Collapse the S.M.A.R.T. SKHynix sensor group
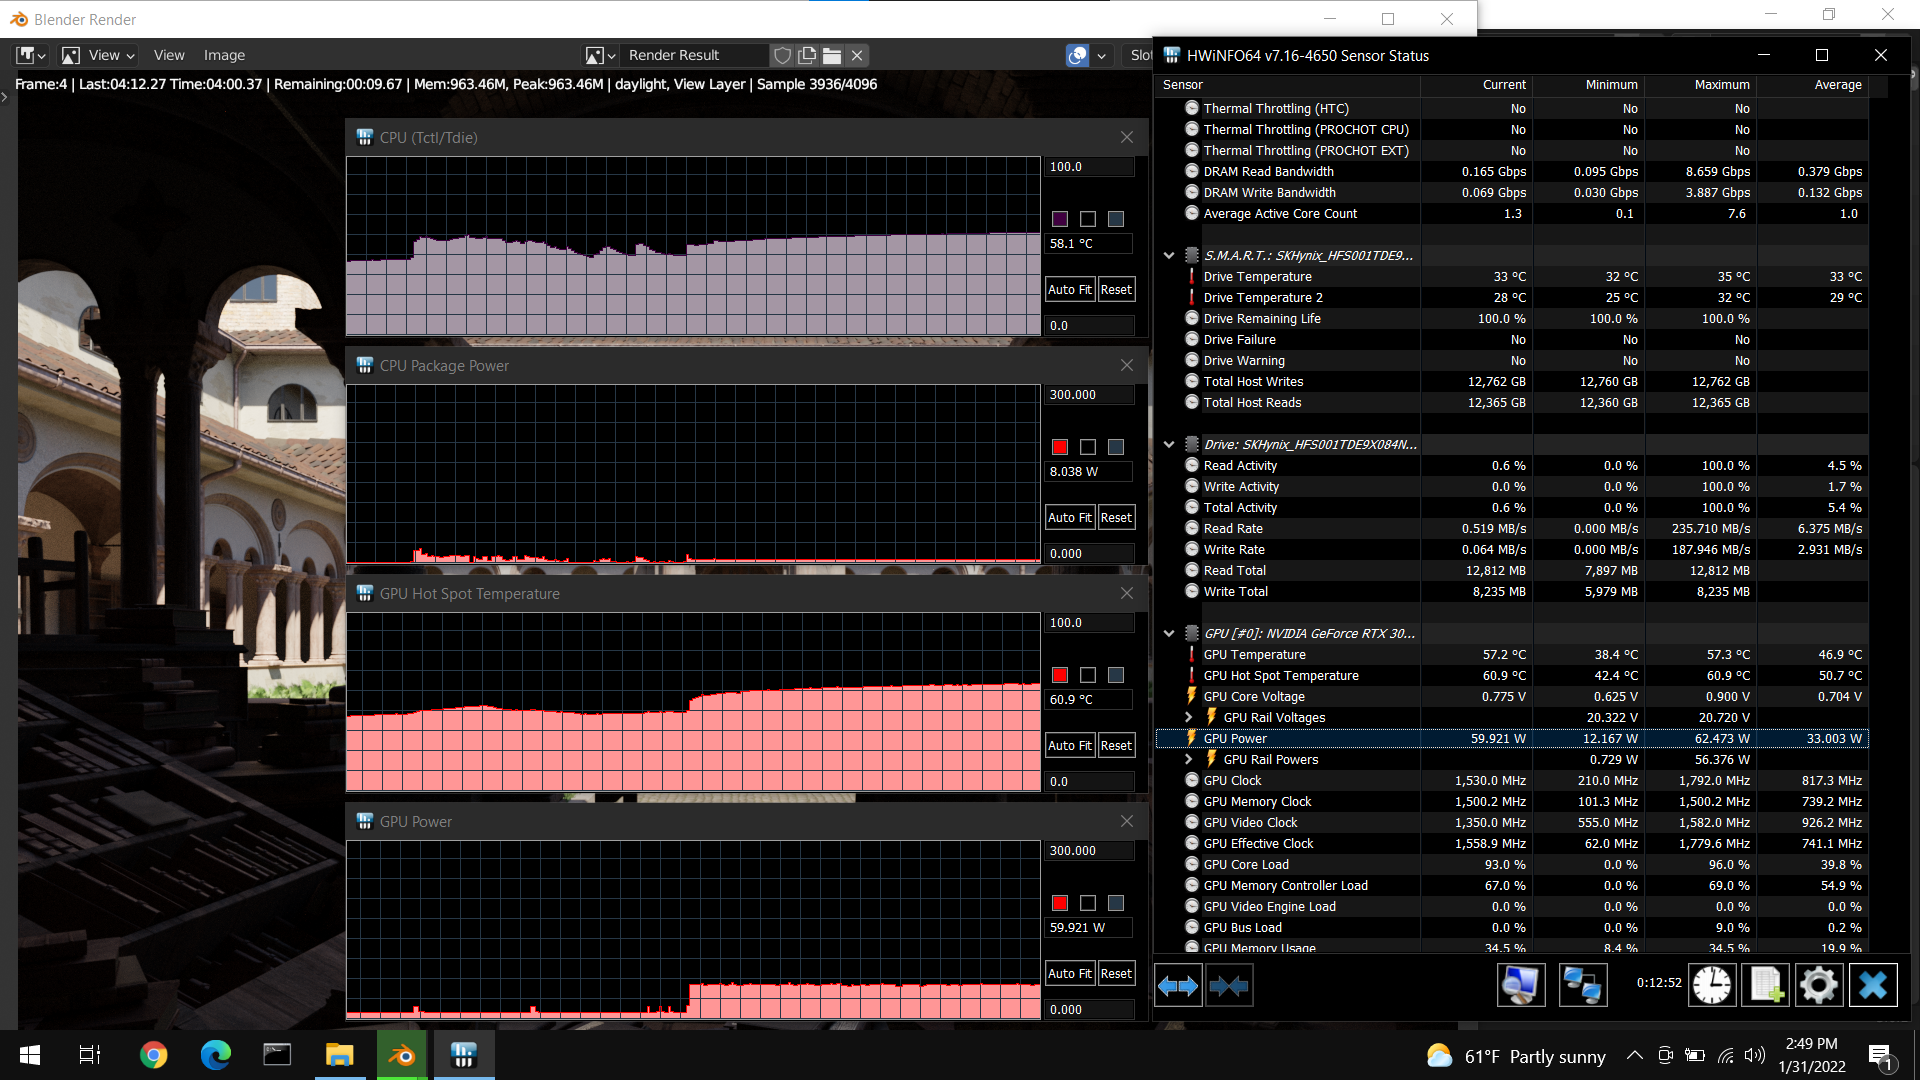This screenshot has width=1920, height=1080. (1168, 255)
